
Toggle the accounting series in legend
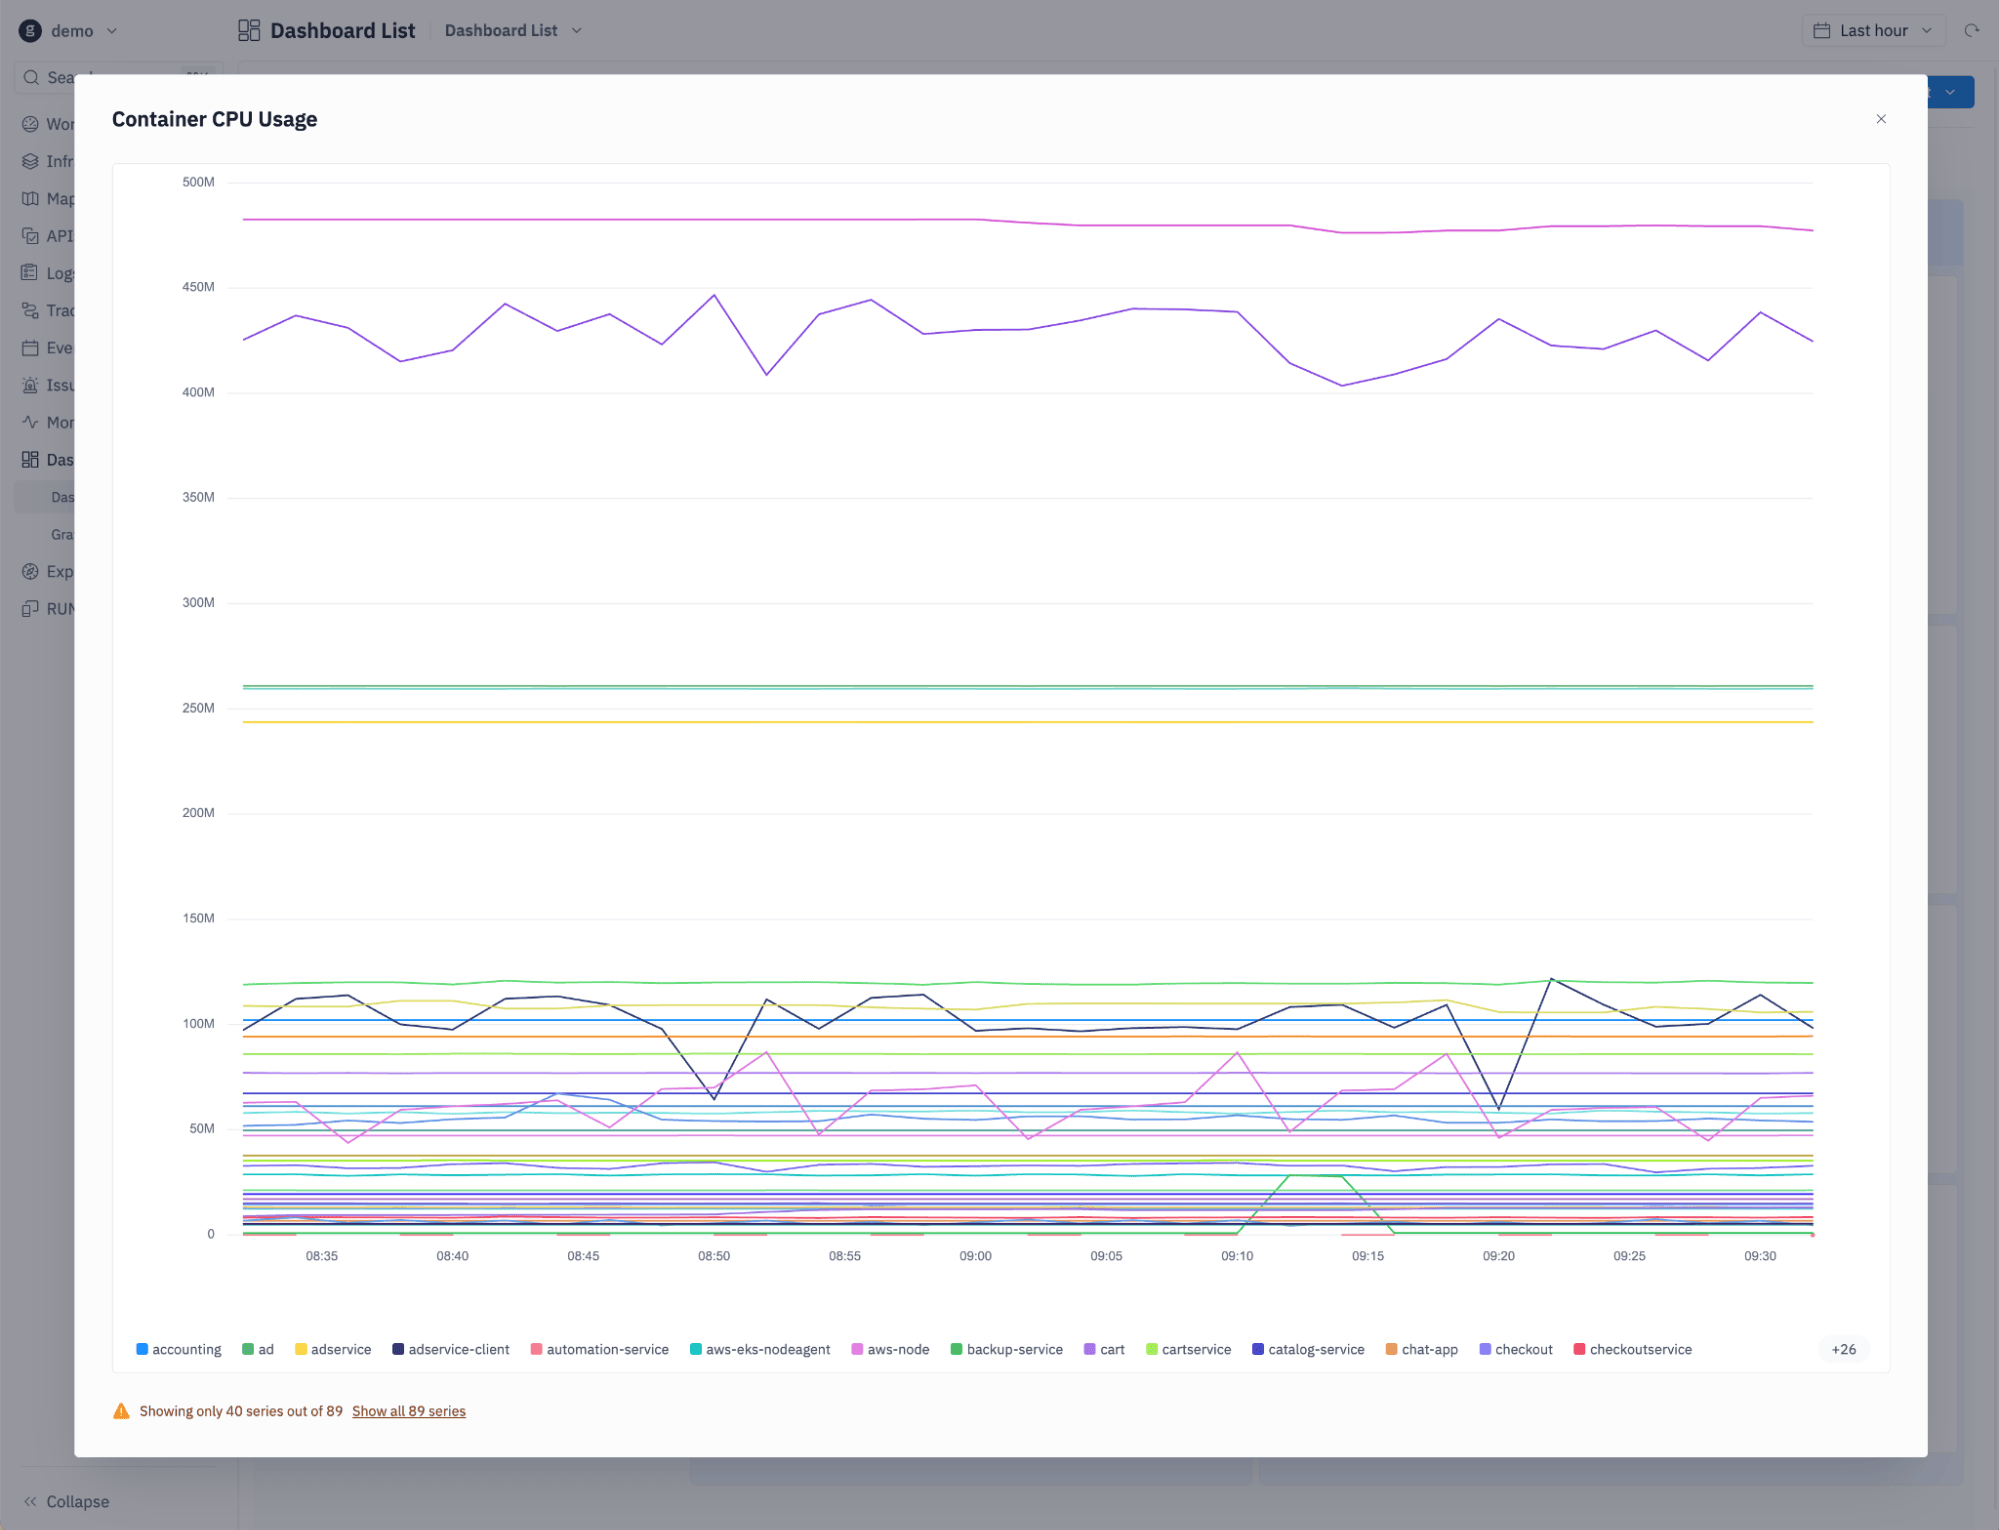pyautogui.click(x=179, y=1349)
